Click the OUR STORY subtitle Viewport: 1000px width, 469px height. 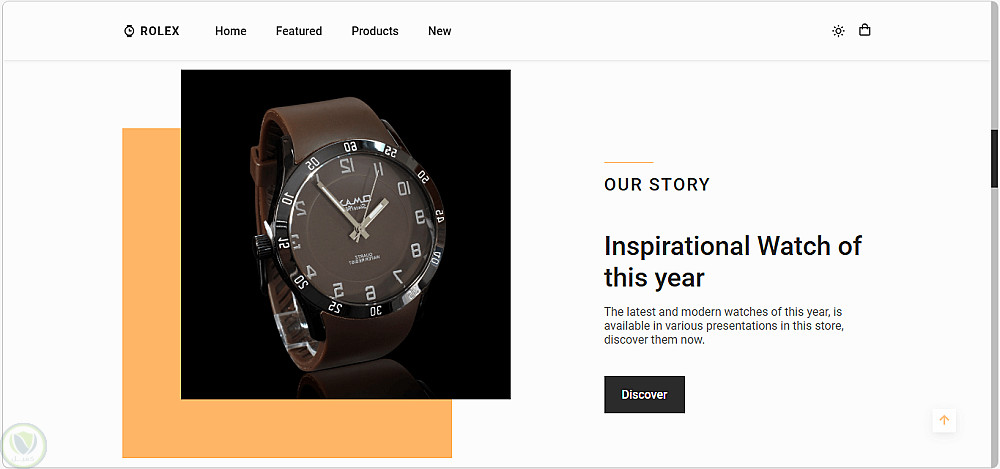point(657,184)
